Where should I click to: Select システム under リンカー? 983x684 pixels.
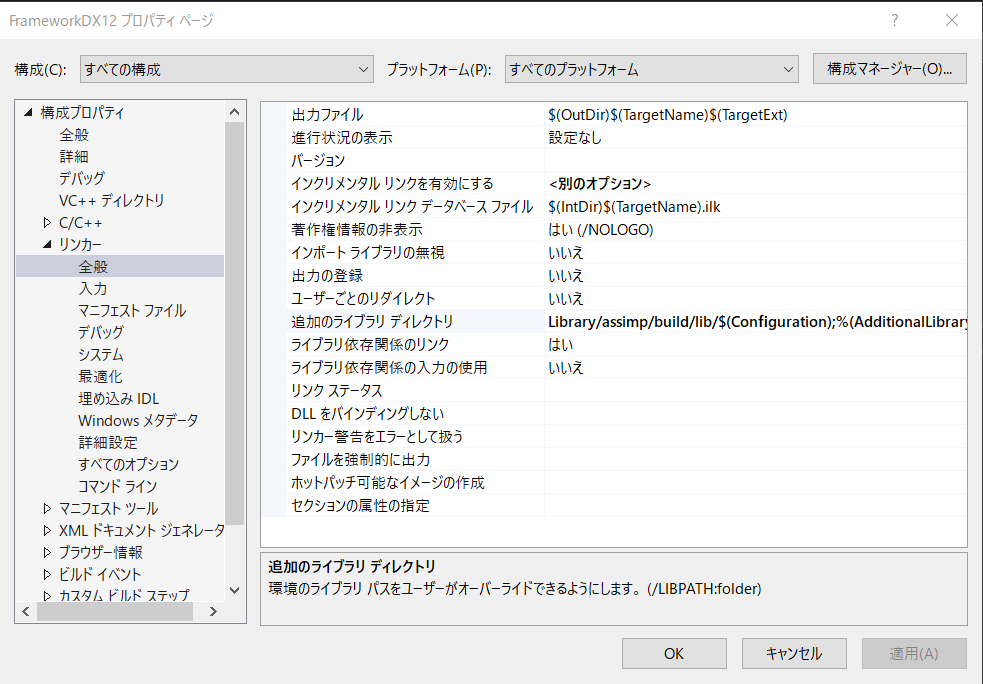(x=100, y=354)
